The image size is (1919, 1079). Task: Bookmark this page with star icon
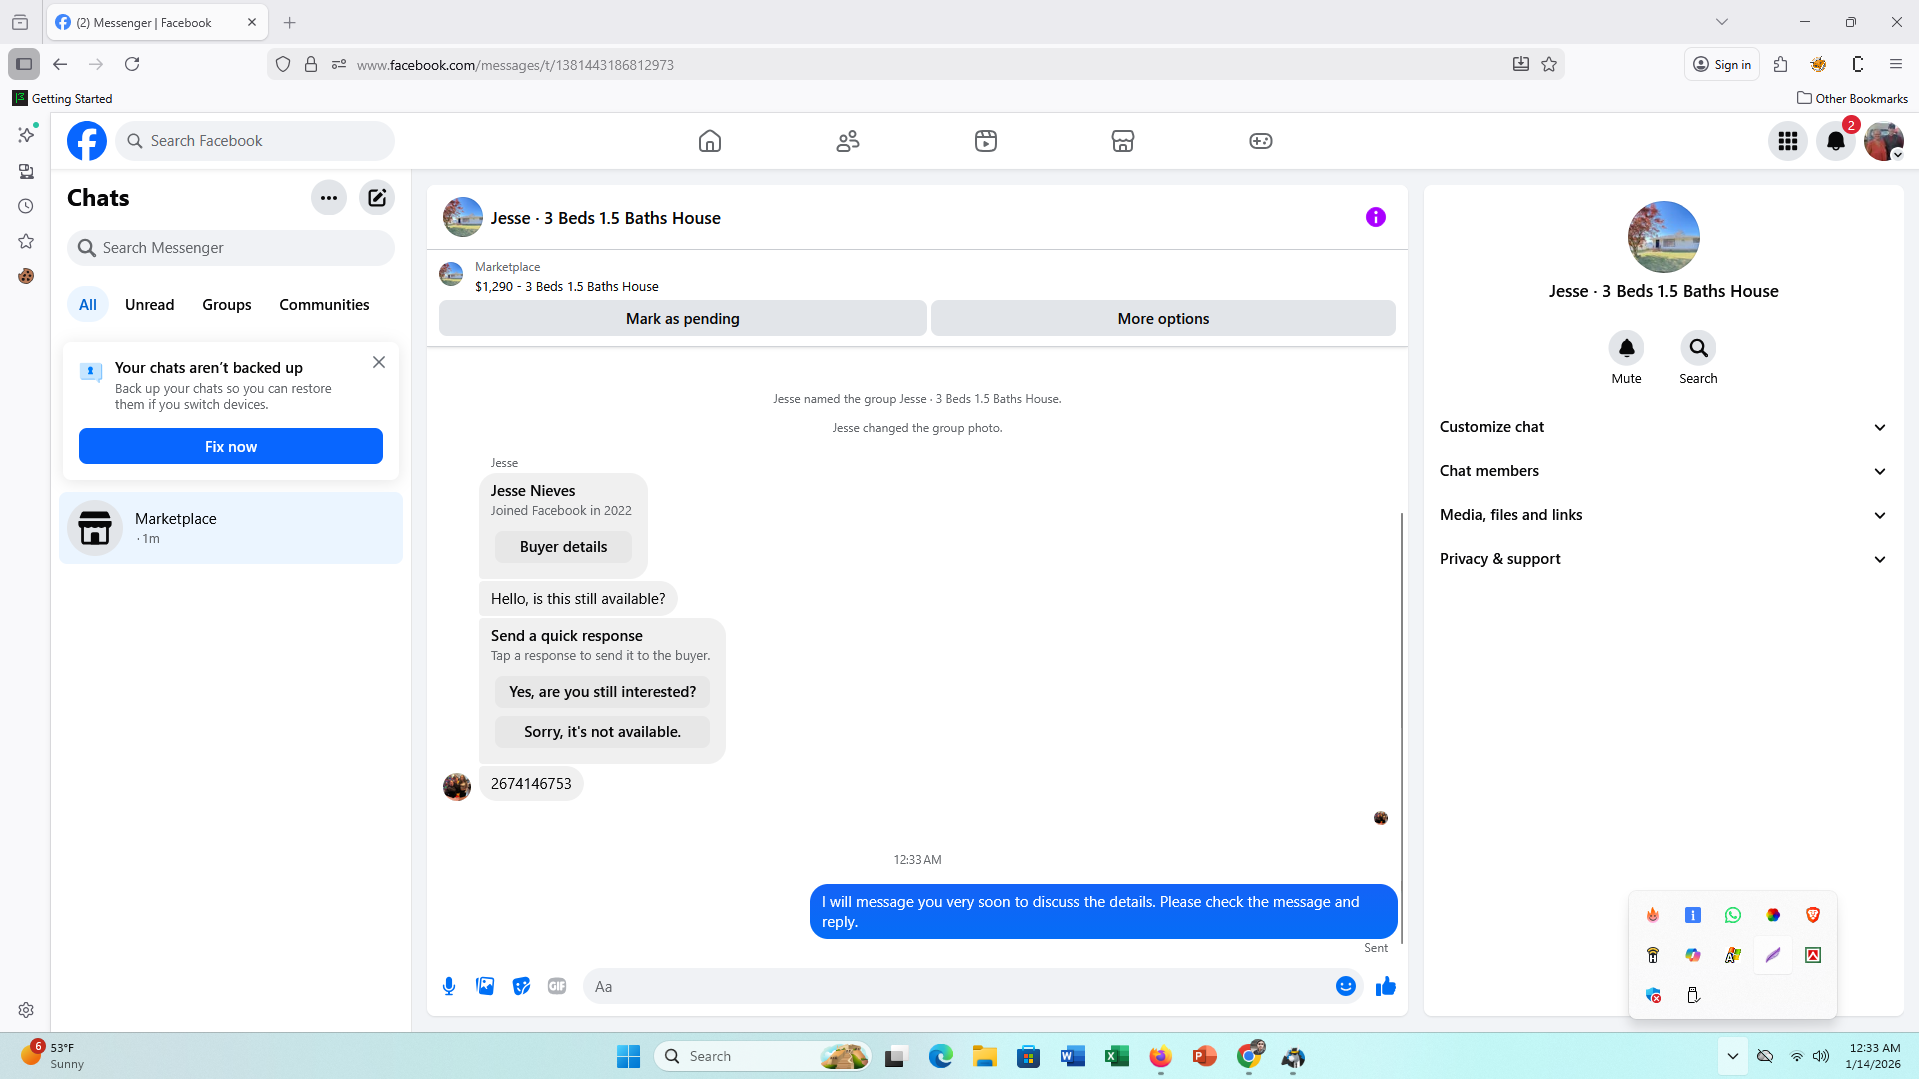1548,65
